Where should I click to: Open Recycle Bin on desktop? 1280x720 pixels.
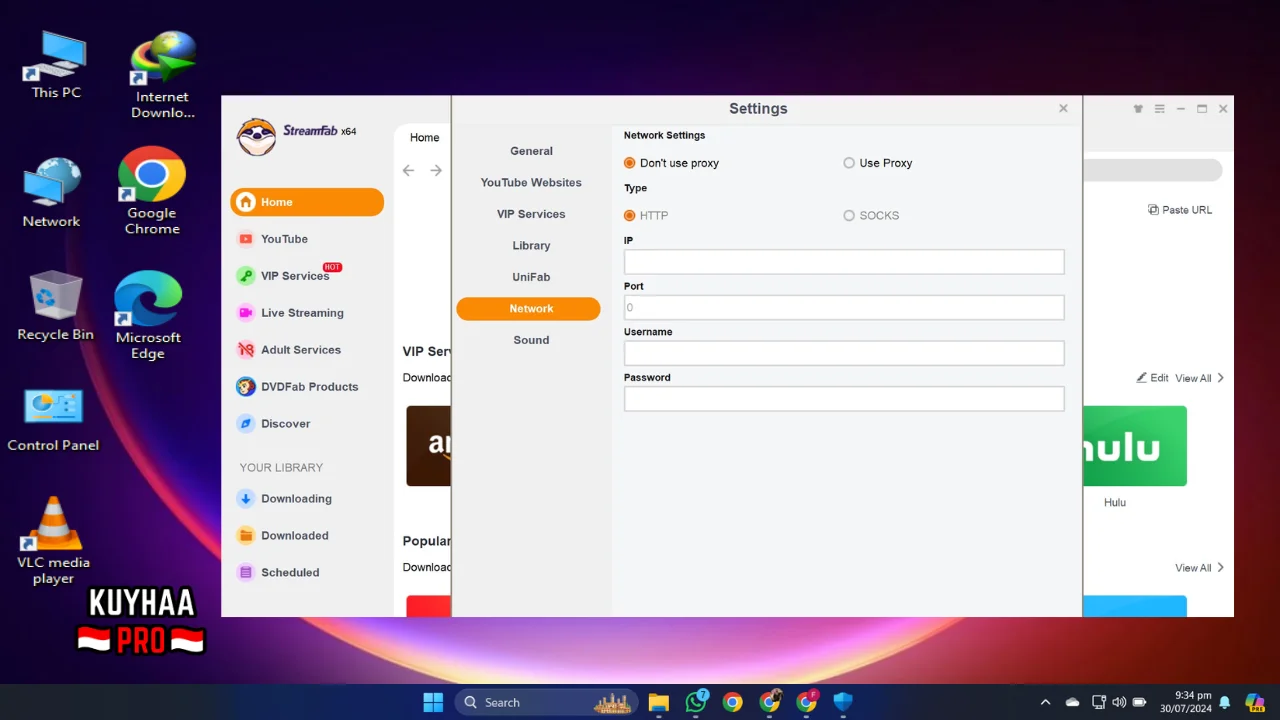56,306
